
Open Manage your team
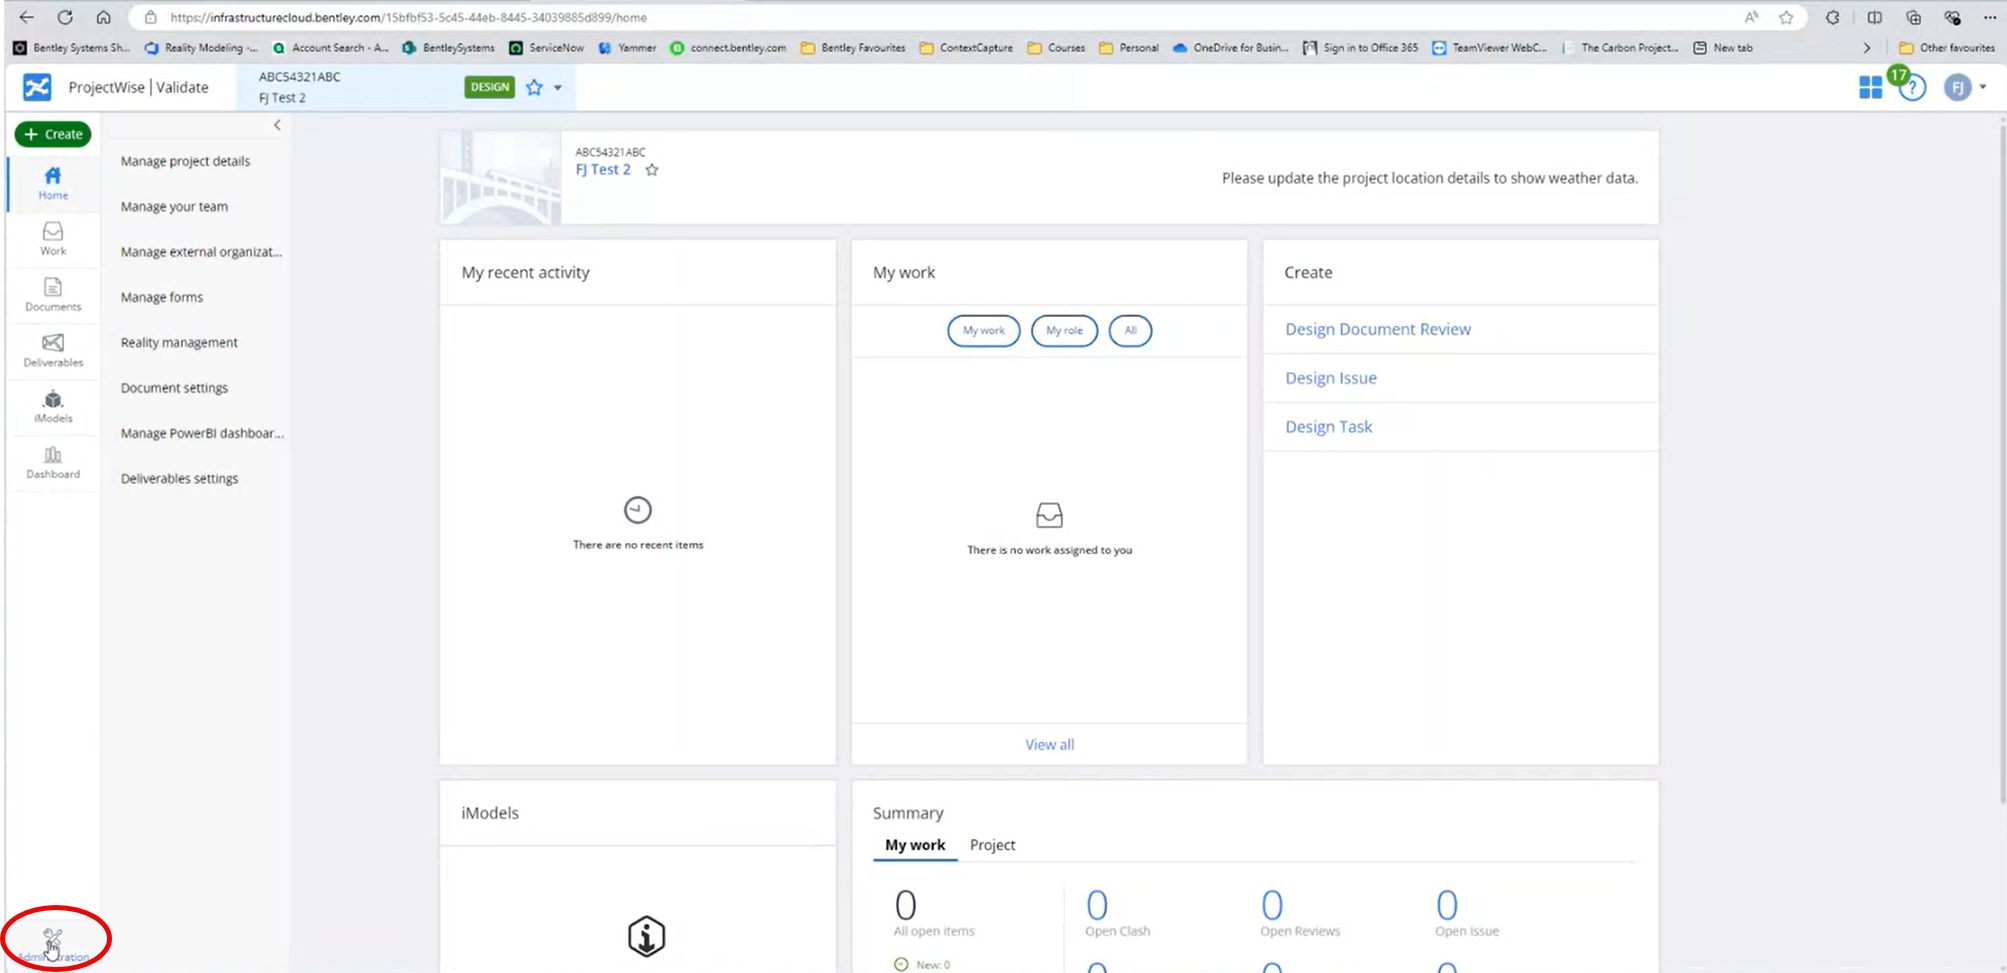174,207
